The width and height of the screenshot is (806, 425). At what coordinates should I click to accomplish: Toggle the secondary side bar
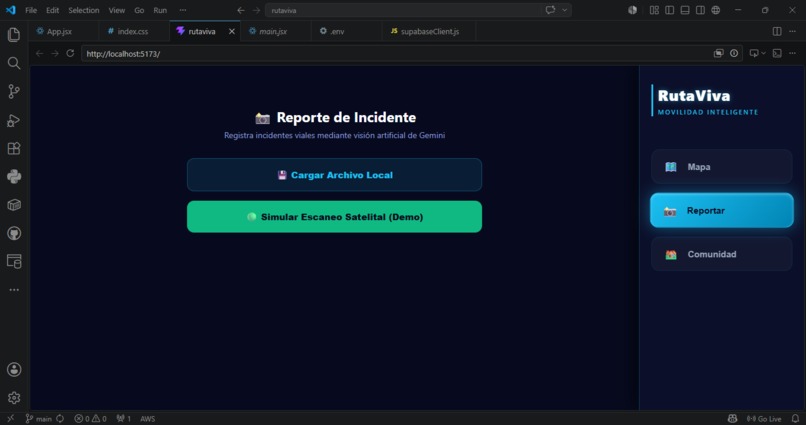pos(701,10)
